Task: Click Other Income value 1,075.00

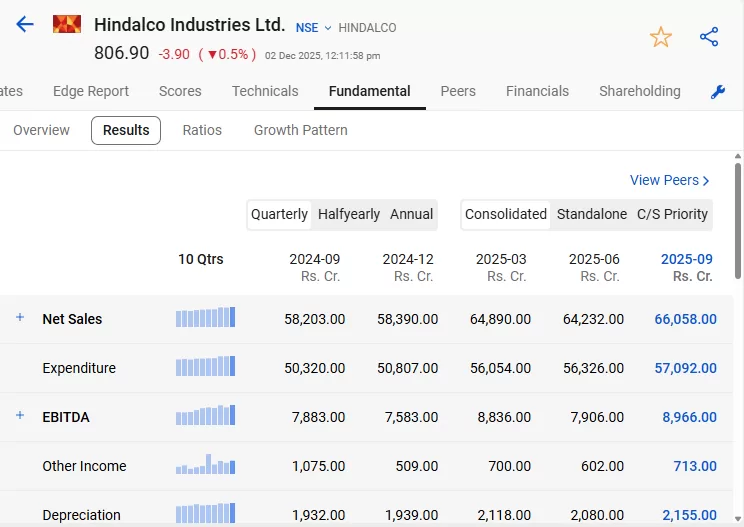Action: pyautogui.click(x=318, y=466)
